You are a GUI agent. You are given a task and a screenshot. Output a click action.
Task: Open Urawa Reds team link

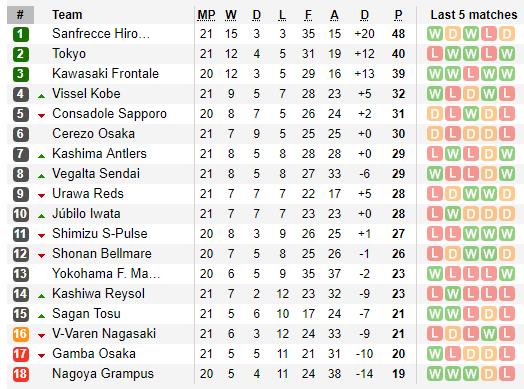[88, 193]
